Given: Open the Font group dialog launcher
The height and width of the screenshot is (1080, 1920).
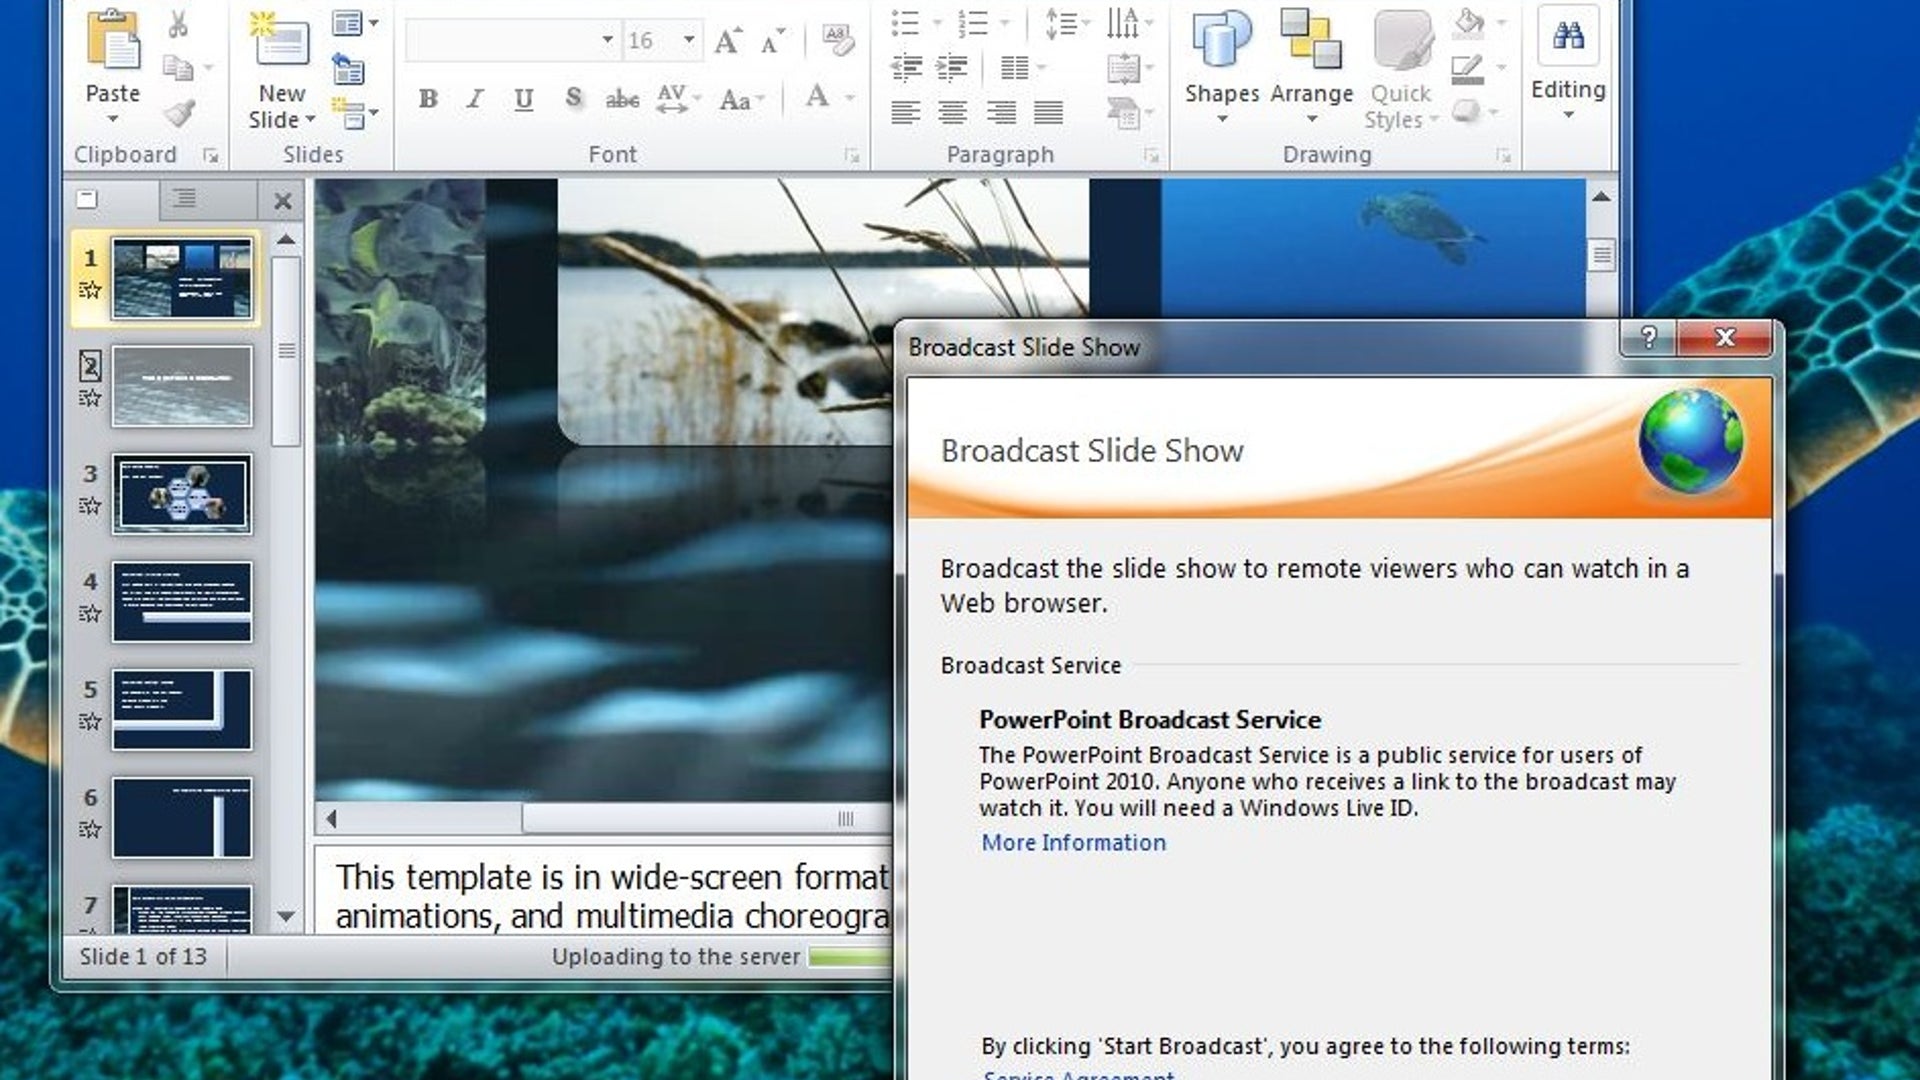Looking at the screenshot, I should pyautogui.click(x=852, y=156).
